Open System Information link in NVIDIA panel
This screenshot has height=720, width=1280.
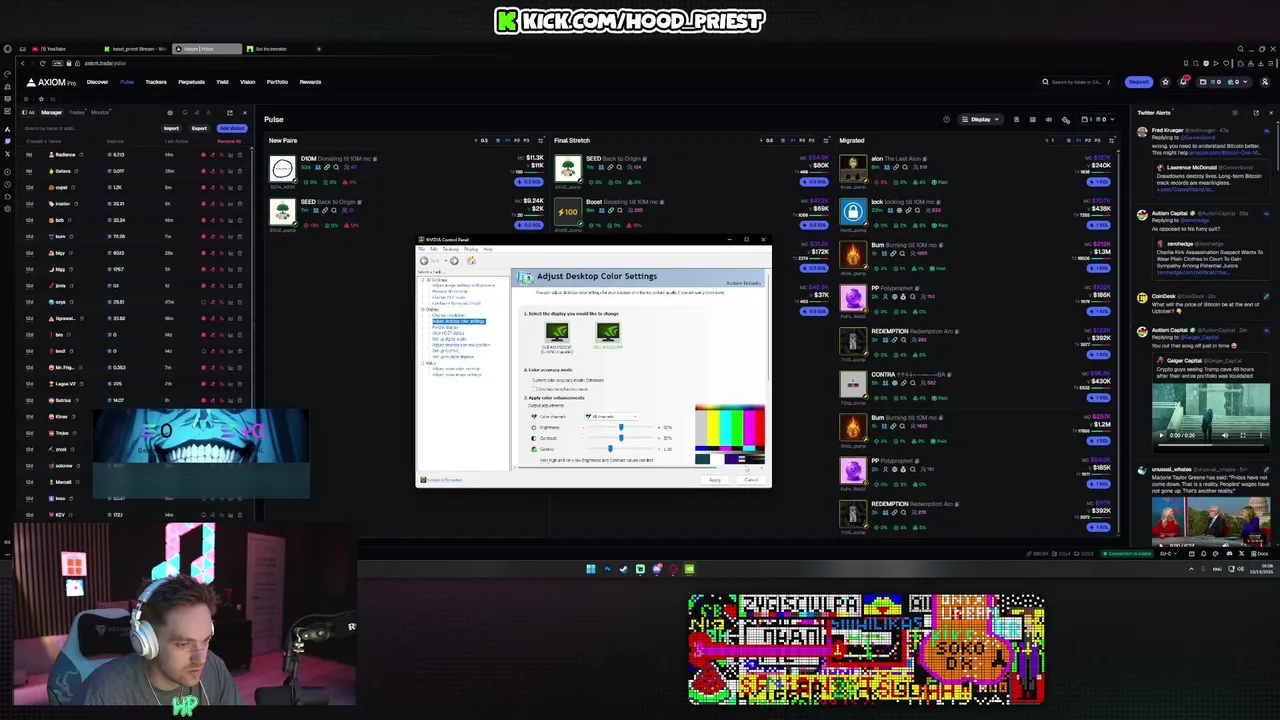click(x=444, y=480)
